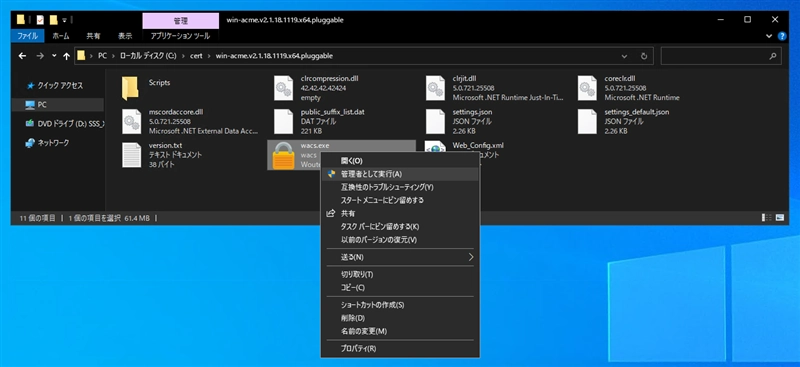Click cert in the address bar path

pyautogui.click(x=196, y=56)
